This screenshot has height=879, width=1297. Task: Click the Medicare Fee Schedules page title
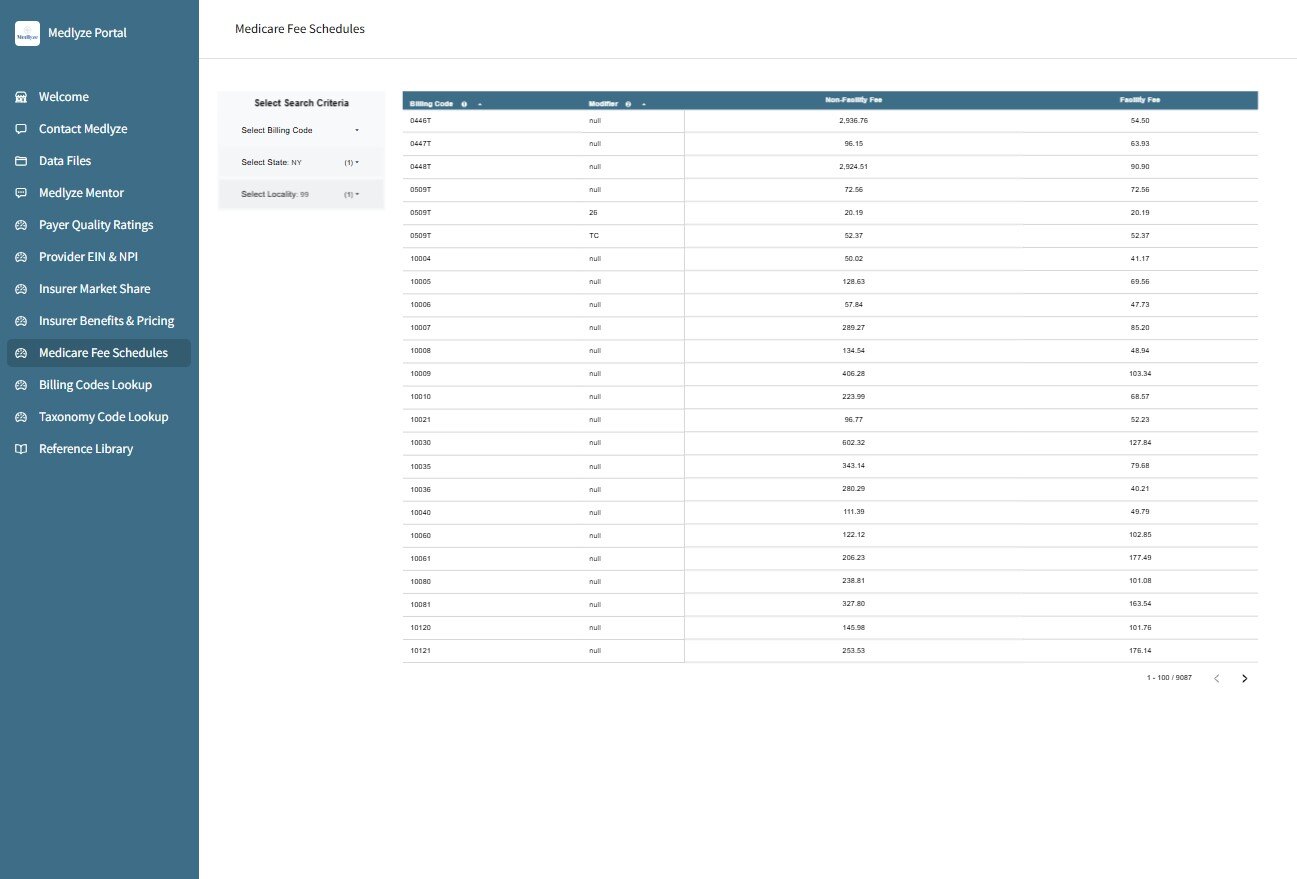coord(300,29)
